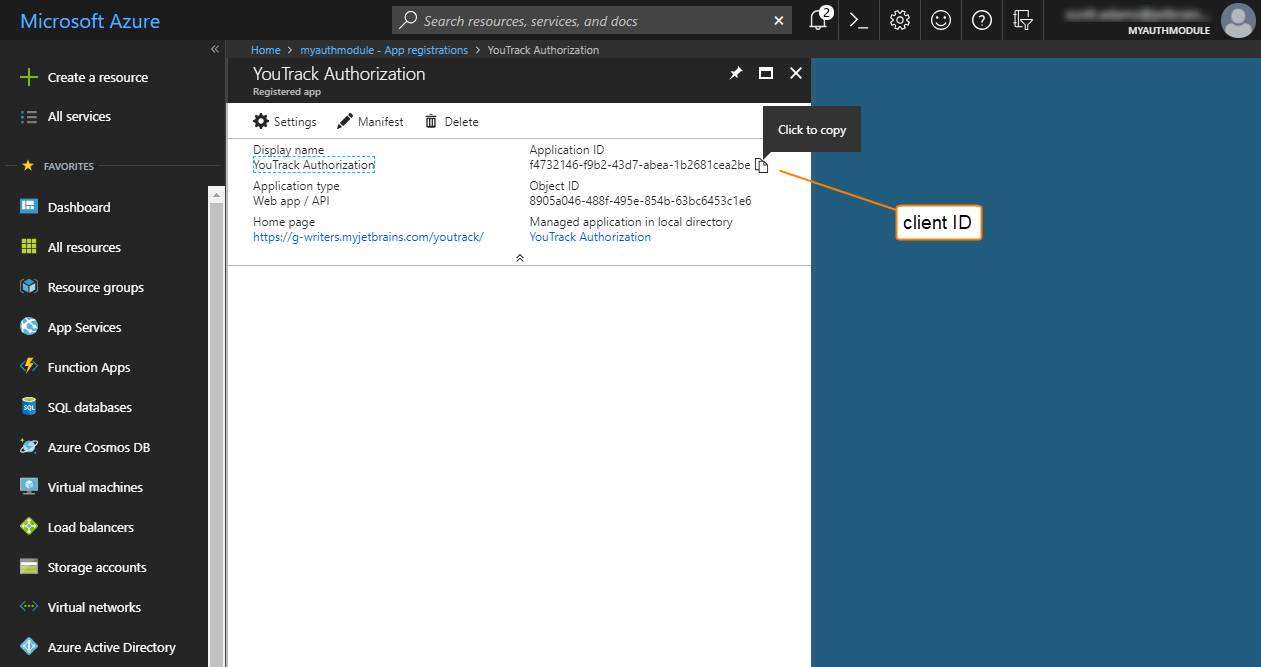Go to myauthmodule - App registrations breadcrumb
This screenshot has height=667, width=1261.
pos(384,49)
